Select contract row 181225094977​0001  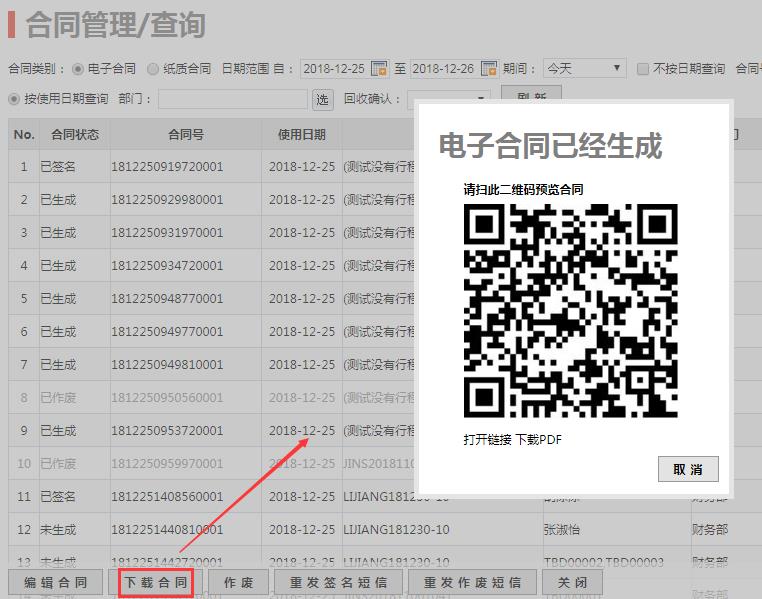tap(167, 332)
